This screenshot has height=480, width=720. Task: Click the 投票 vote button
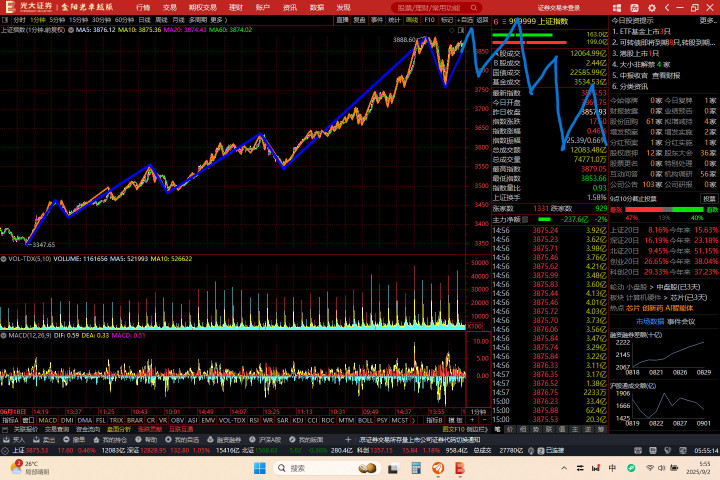(709, 198)
